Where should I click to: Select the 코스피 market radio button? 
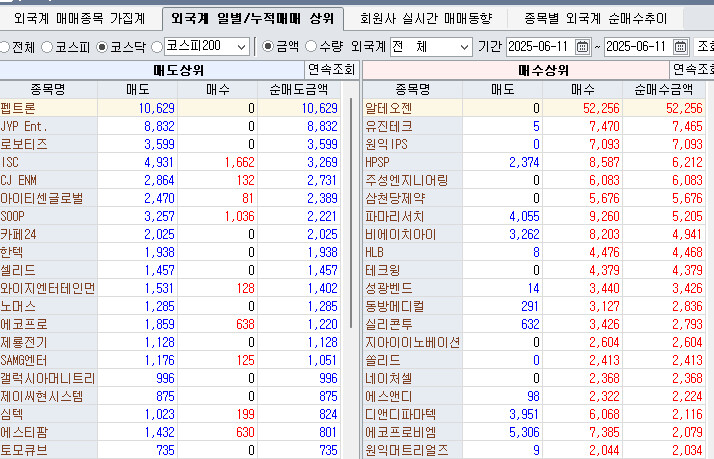47,47
